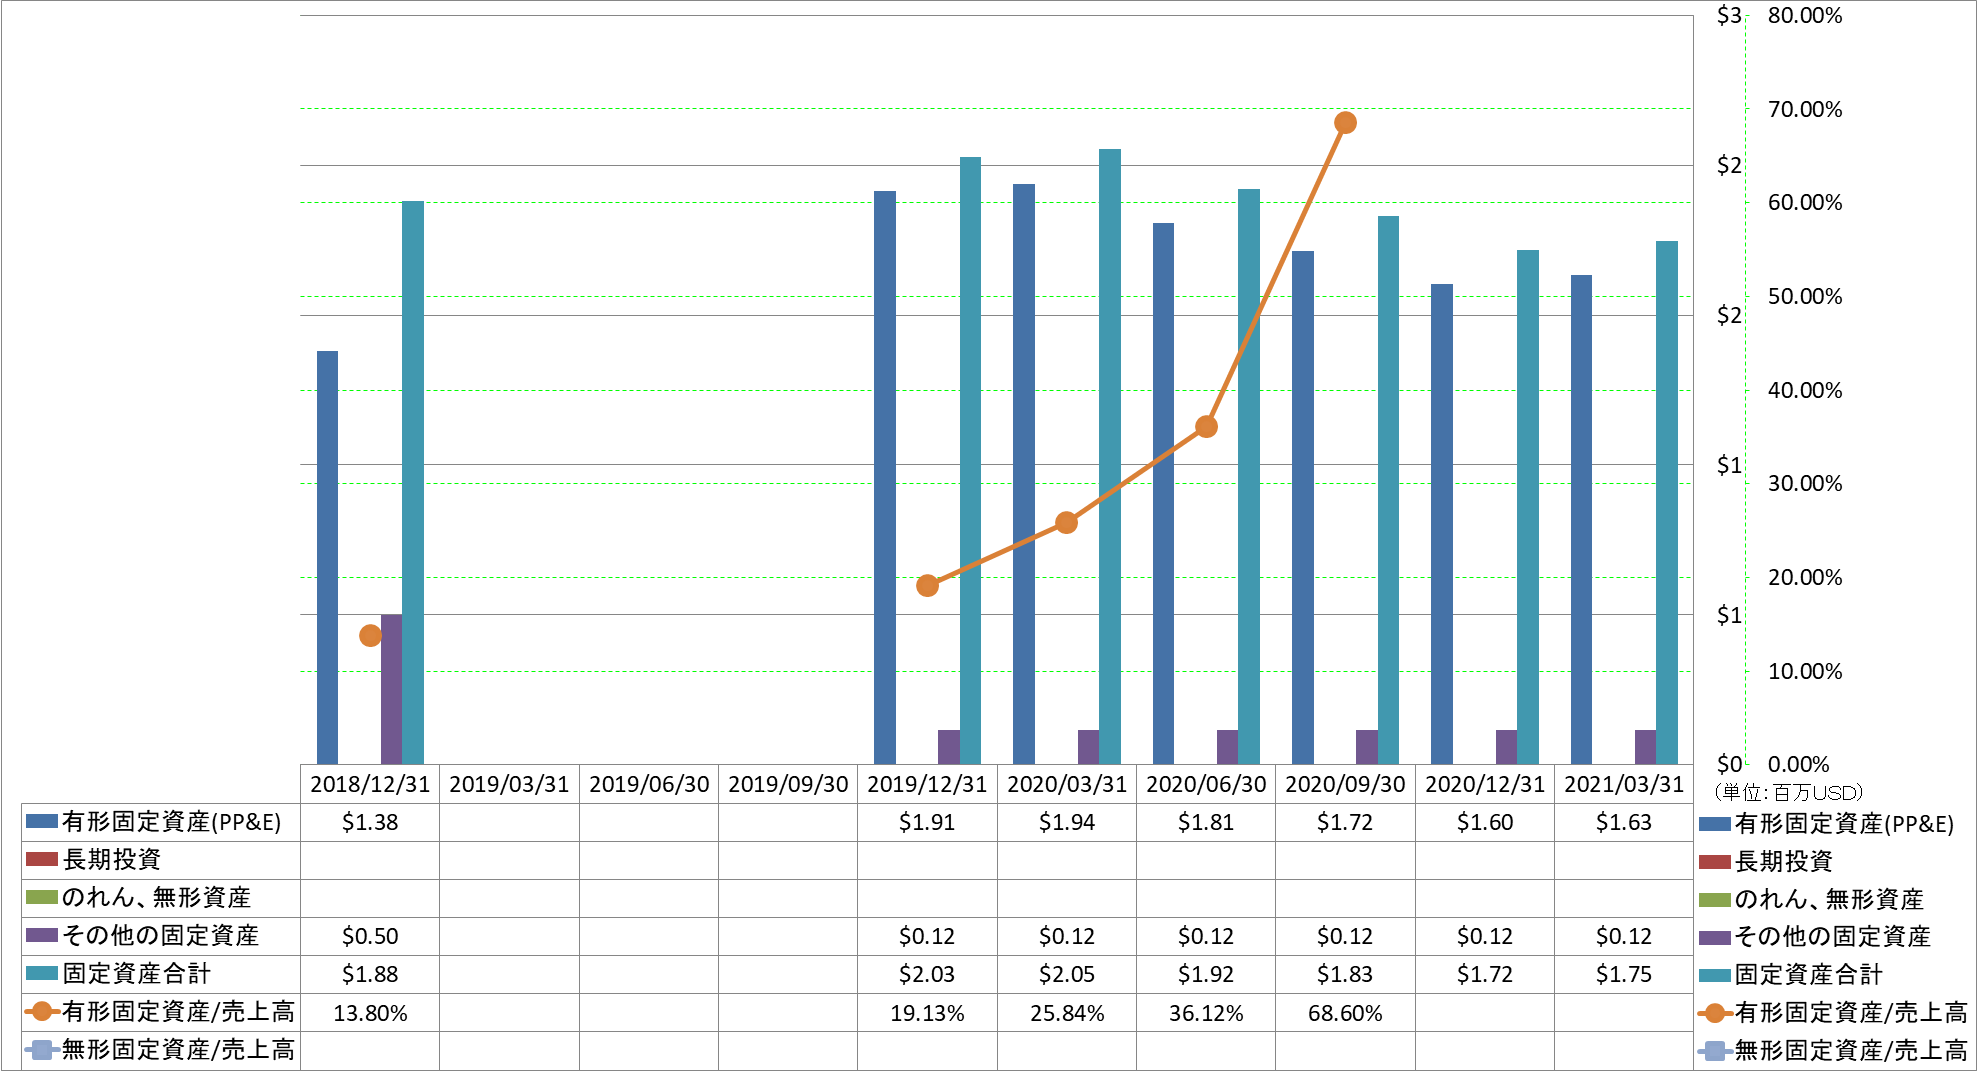1977x1071 pixels.
Task: Click the 2019/06/30 date column header
Action: [x=649, y=784]
